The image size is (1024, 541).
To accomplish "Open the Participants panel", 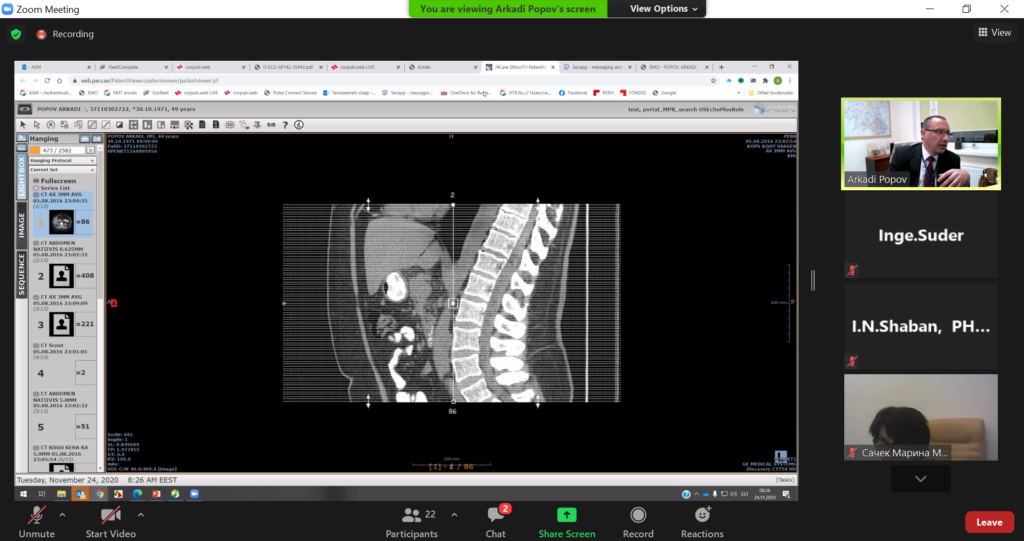I will tap(411, 522).
